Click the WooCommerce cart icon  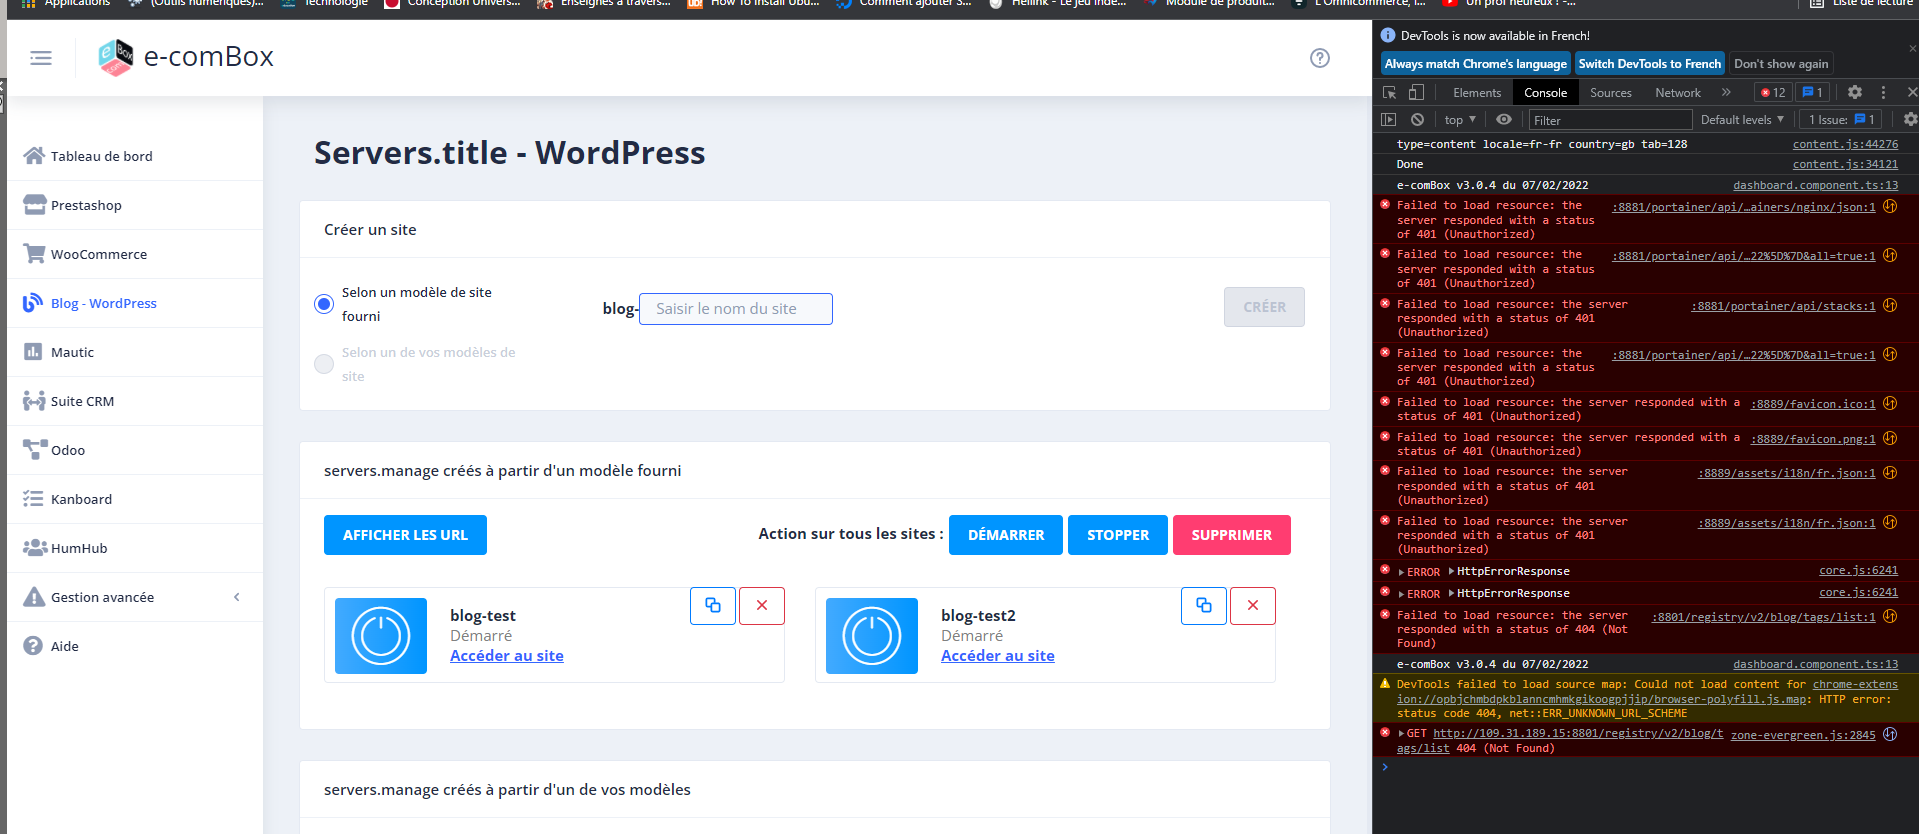pyautogui.click(x=34, y=253)
